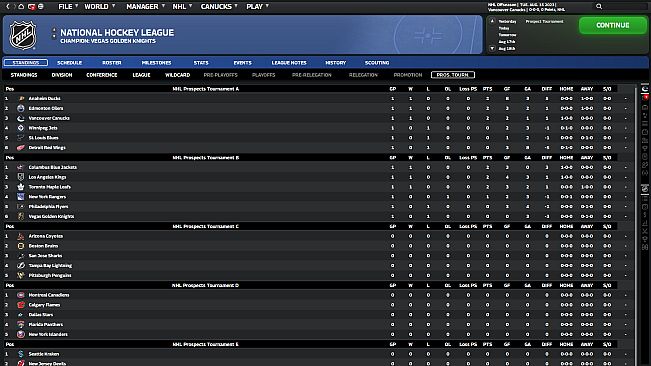
Task: Click the New York Islanders logo
Action: coord(21,334)
